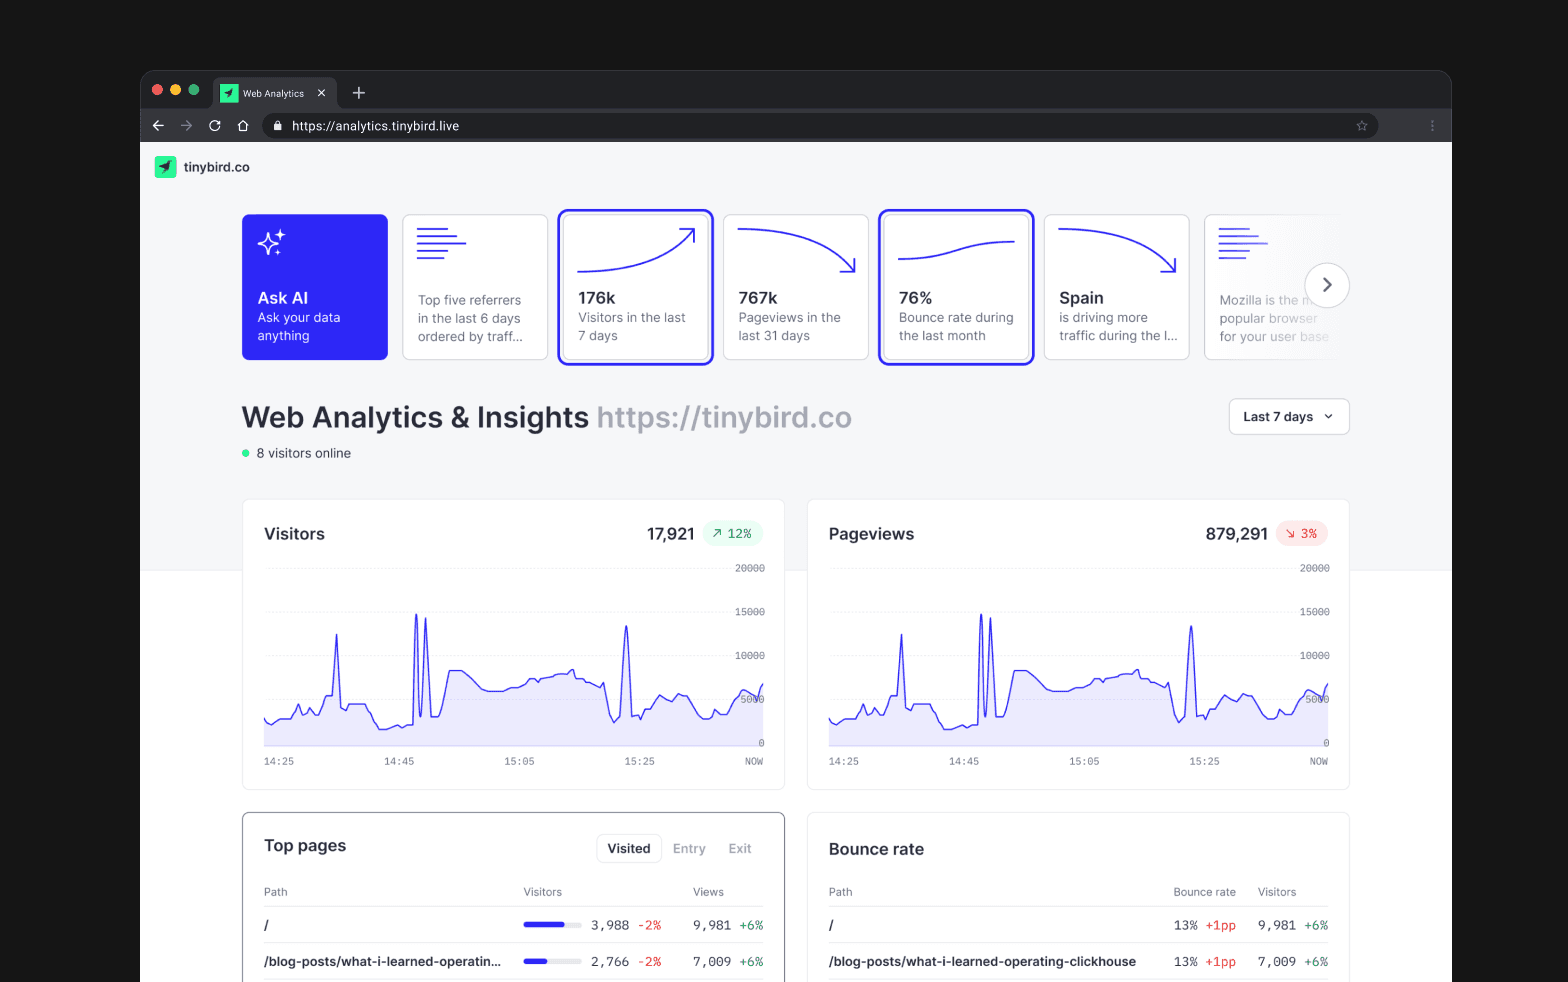This screenshot has width=1568, height=982.
Task: Open the browser three-dot menu
Action: pyautogui.click(x=1432, y=126)
